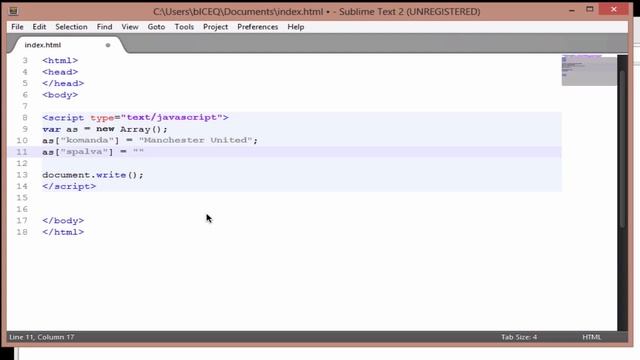Open the Edit menu
Viewport: 640px width, 360px height.
point(39,27)
